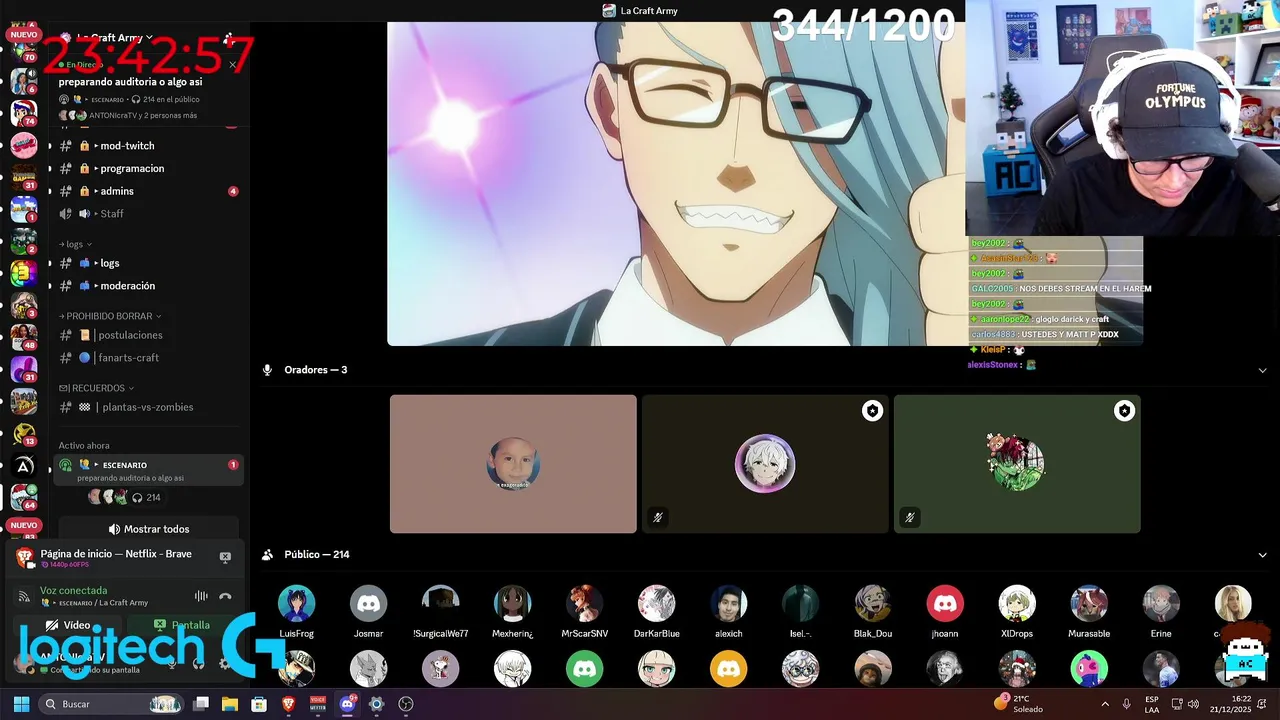Open Discord from the taskbar
The image size is (1280, 720).
pos(347,704)
